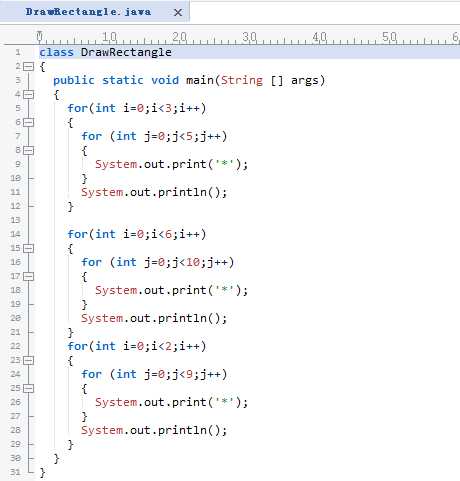This screenshot has width=460, height=481.
Task: Click System.out.println() on line 20
Action: (x=154, y=318)
